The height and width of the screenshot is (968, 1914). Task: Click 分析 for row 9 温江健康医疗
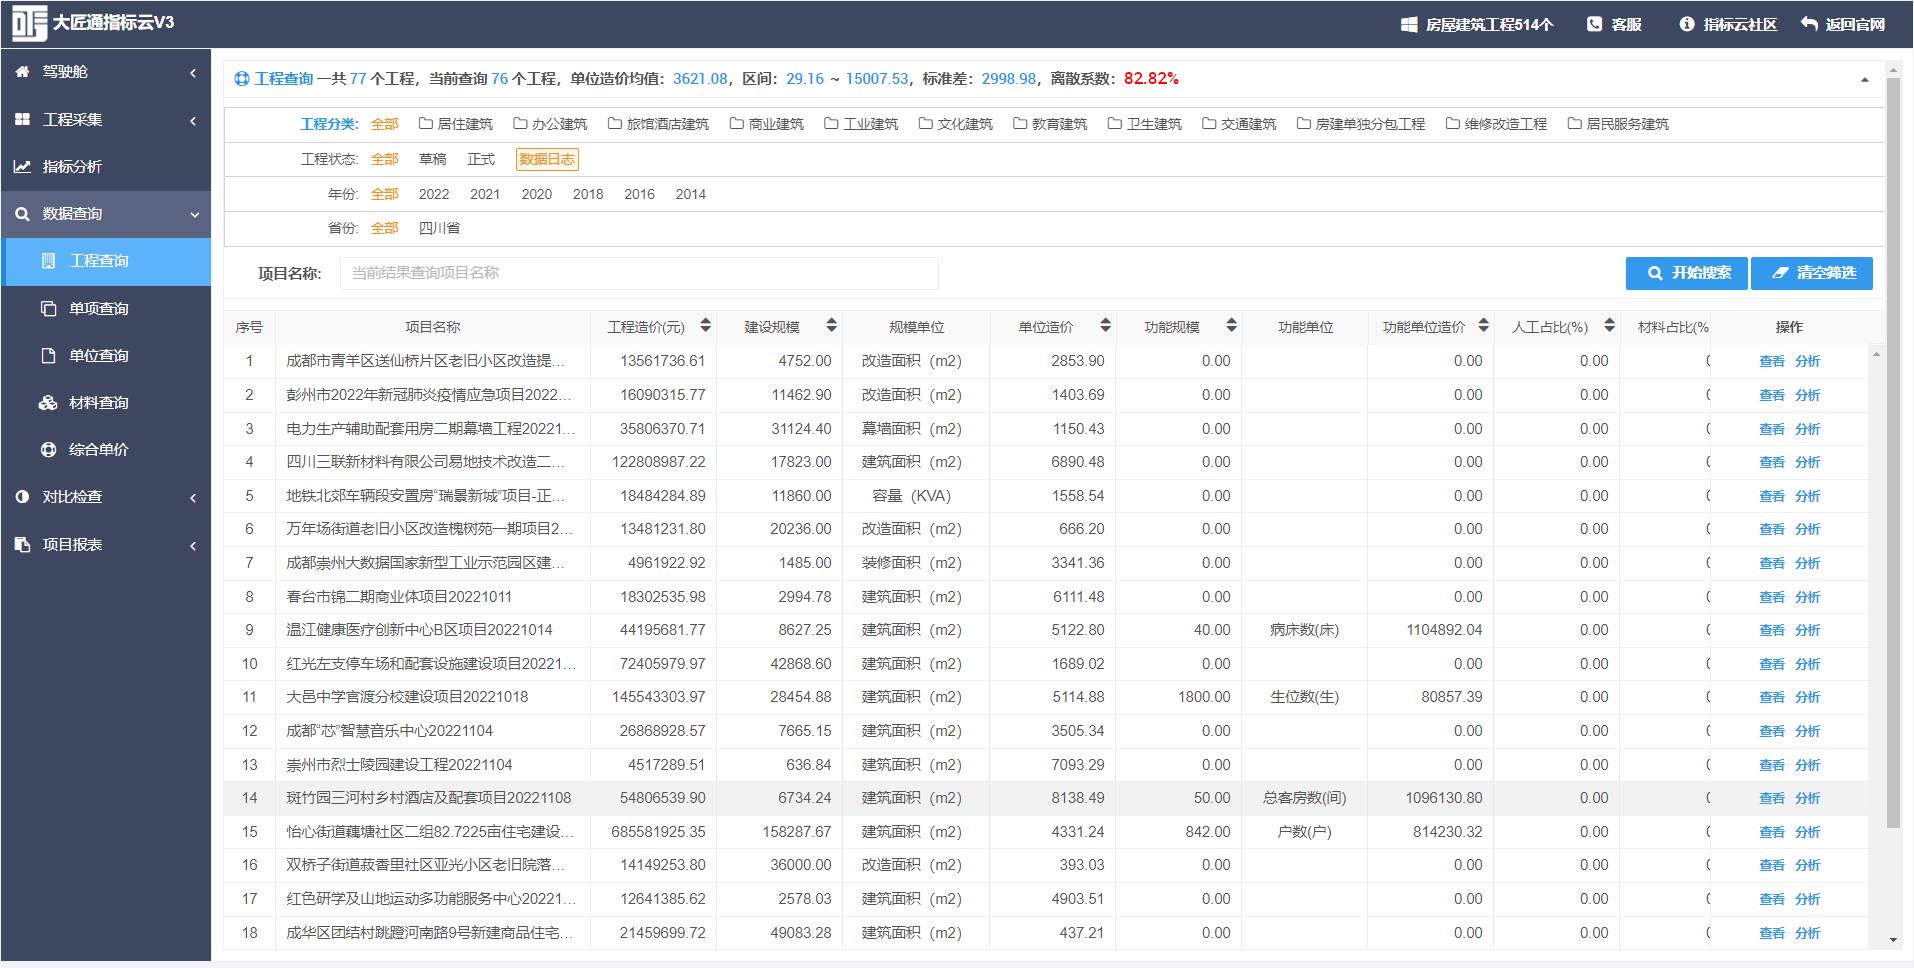pos(1807,630)
